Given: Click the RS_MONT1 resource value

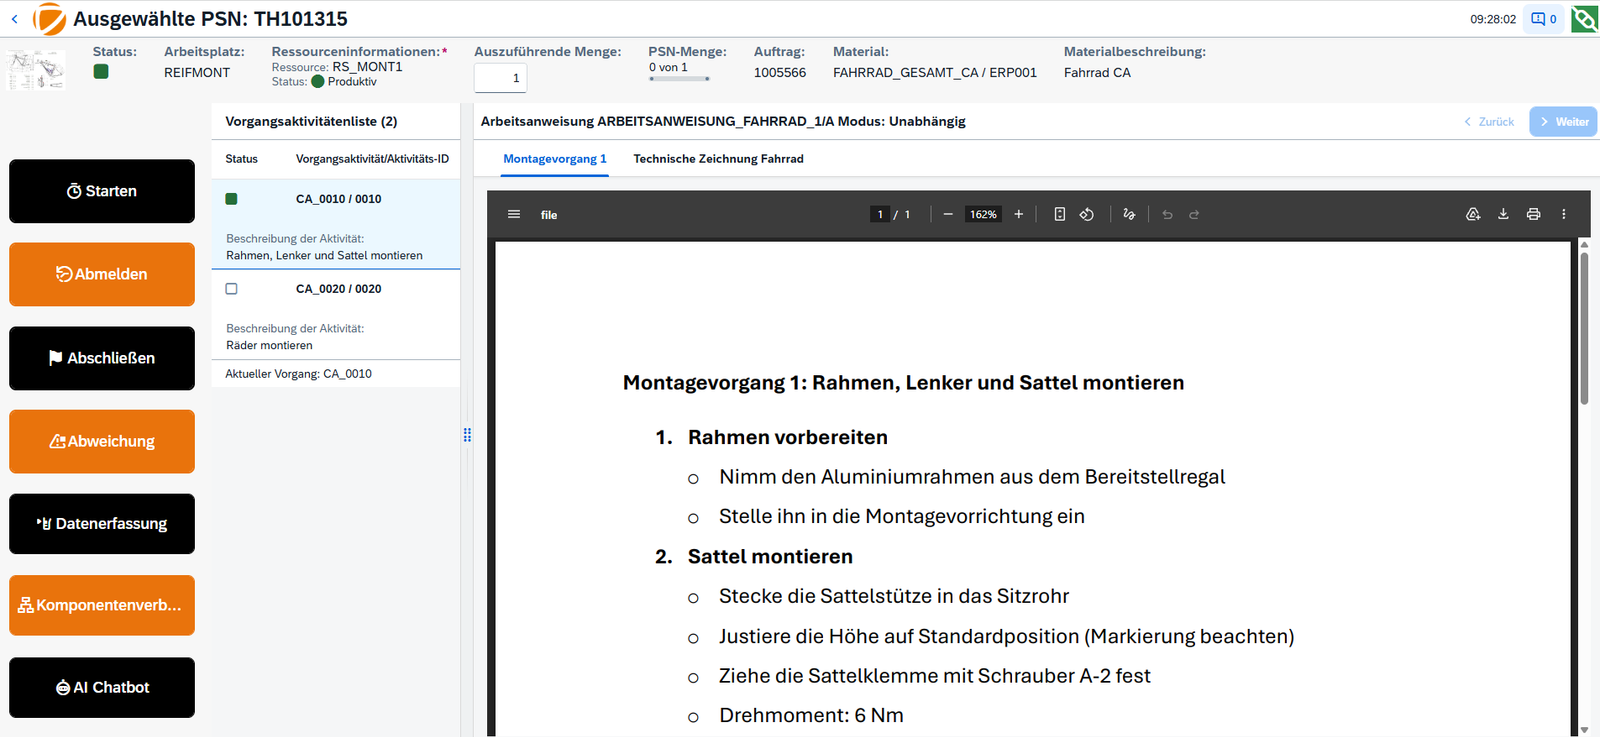Looking at the screenshot, I should point(367,67).
